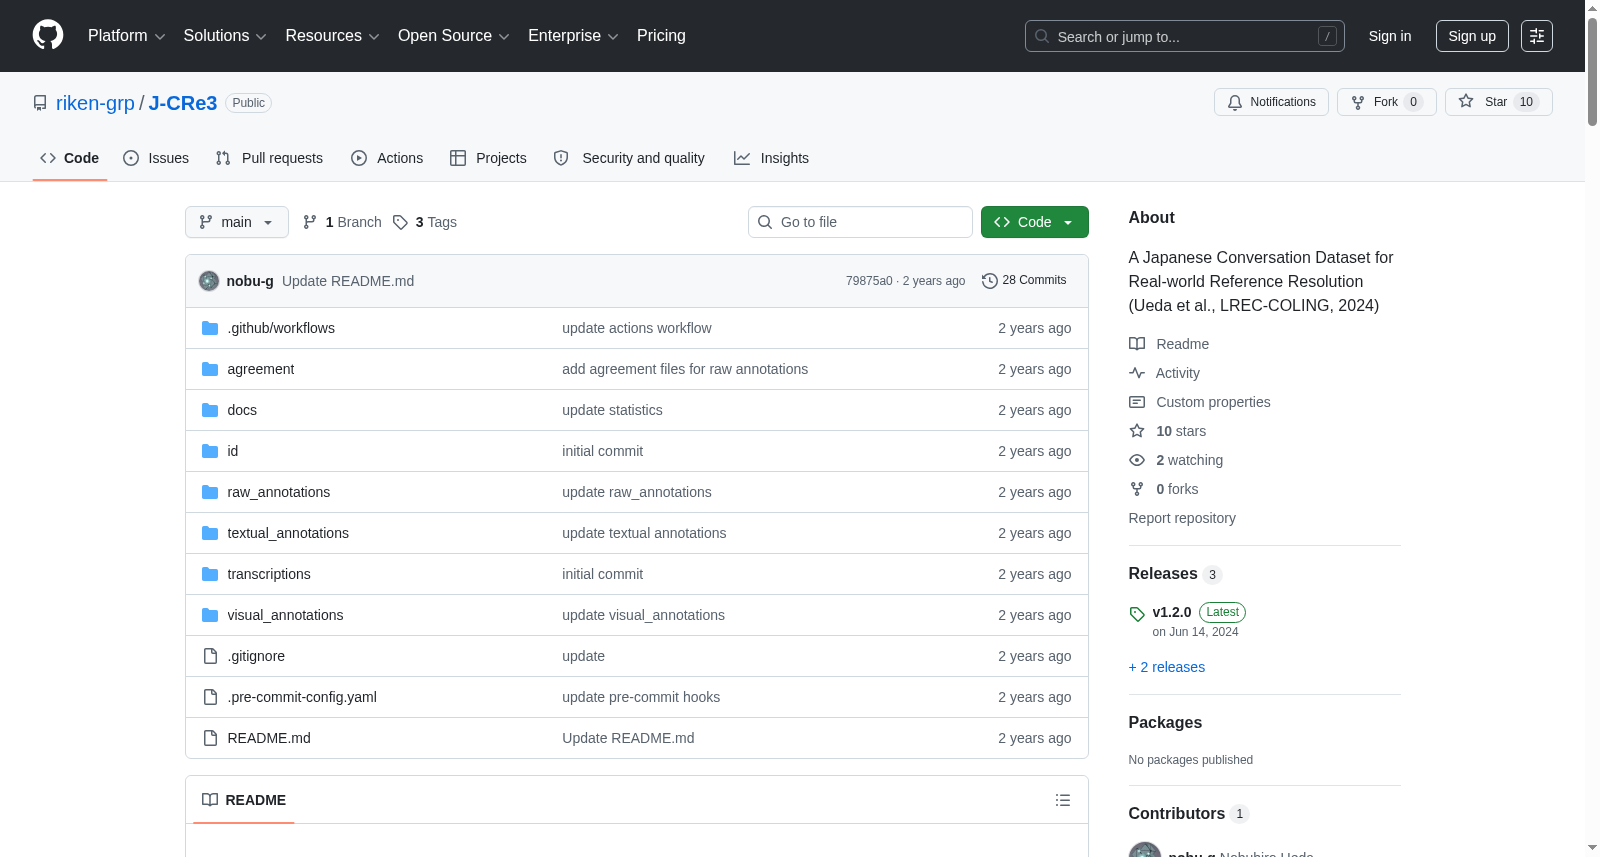
Task: Open the textual_annotations folder
Action: click(x=288, y=533)
